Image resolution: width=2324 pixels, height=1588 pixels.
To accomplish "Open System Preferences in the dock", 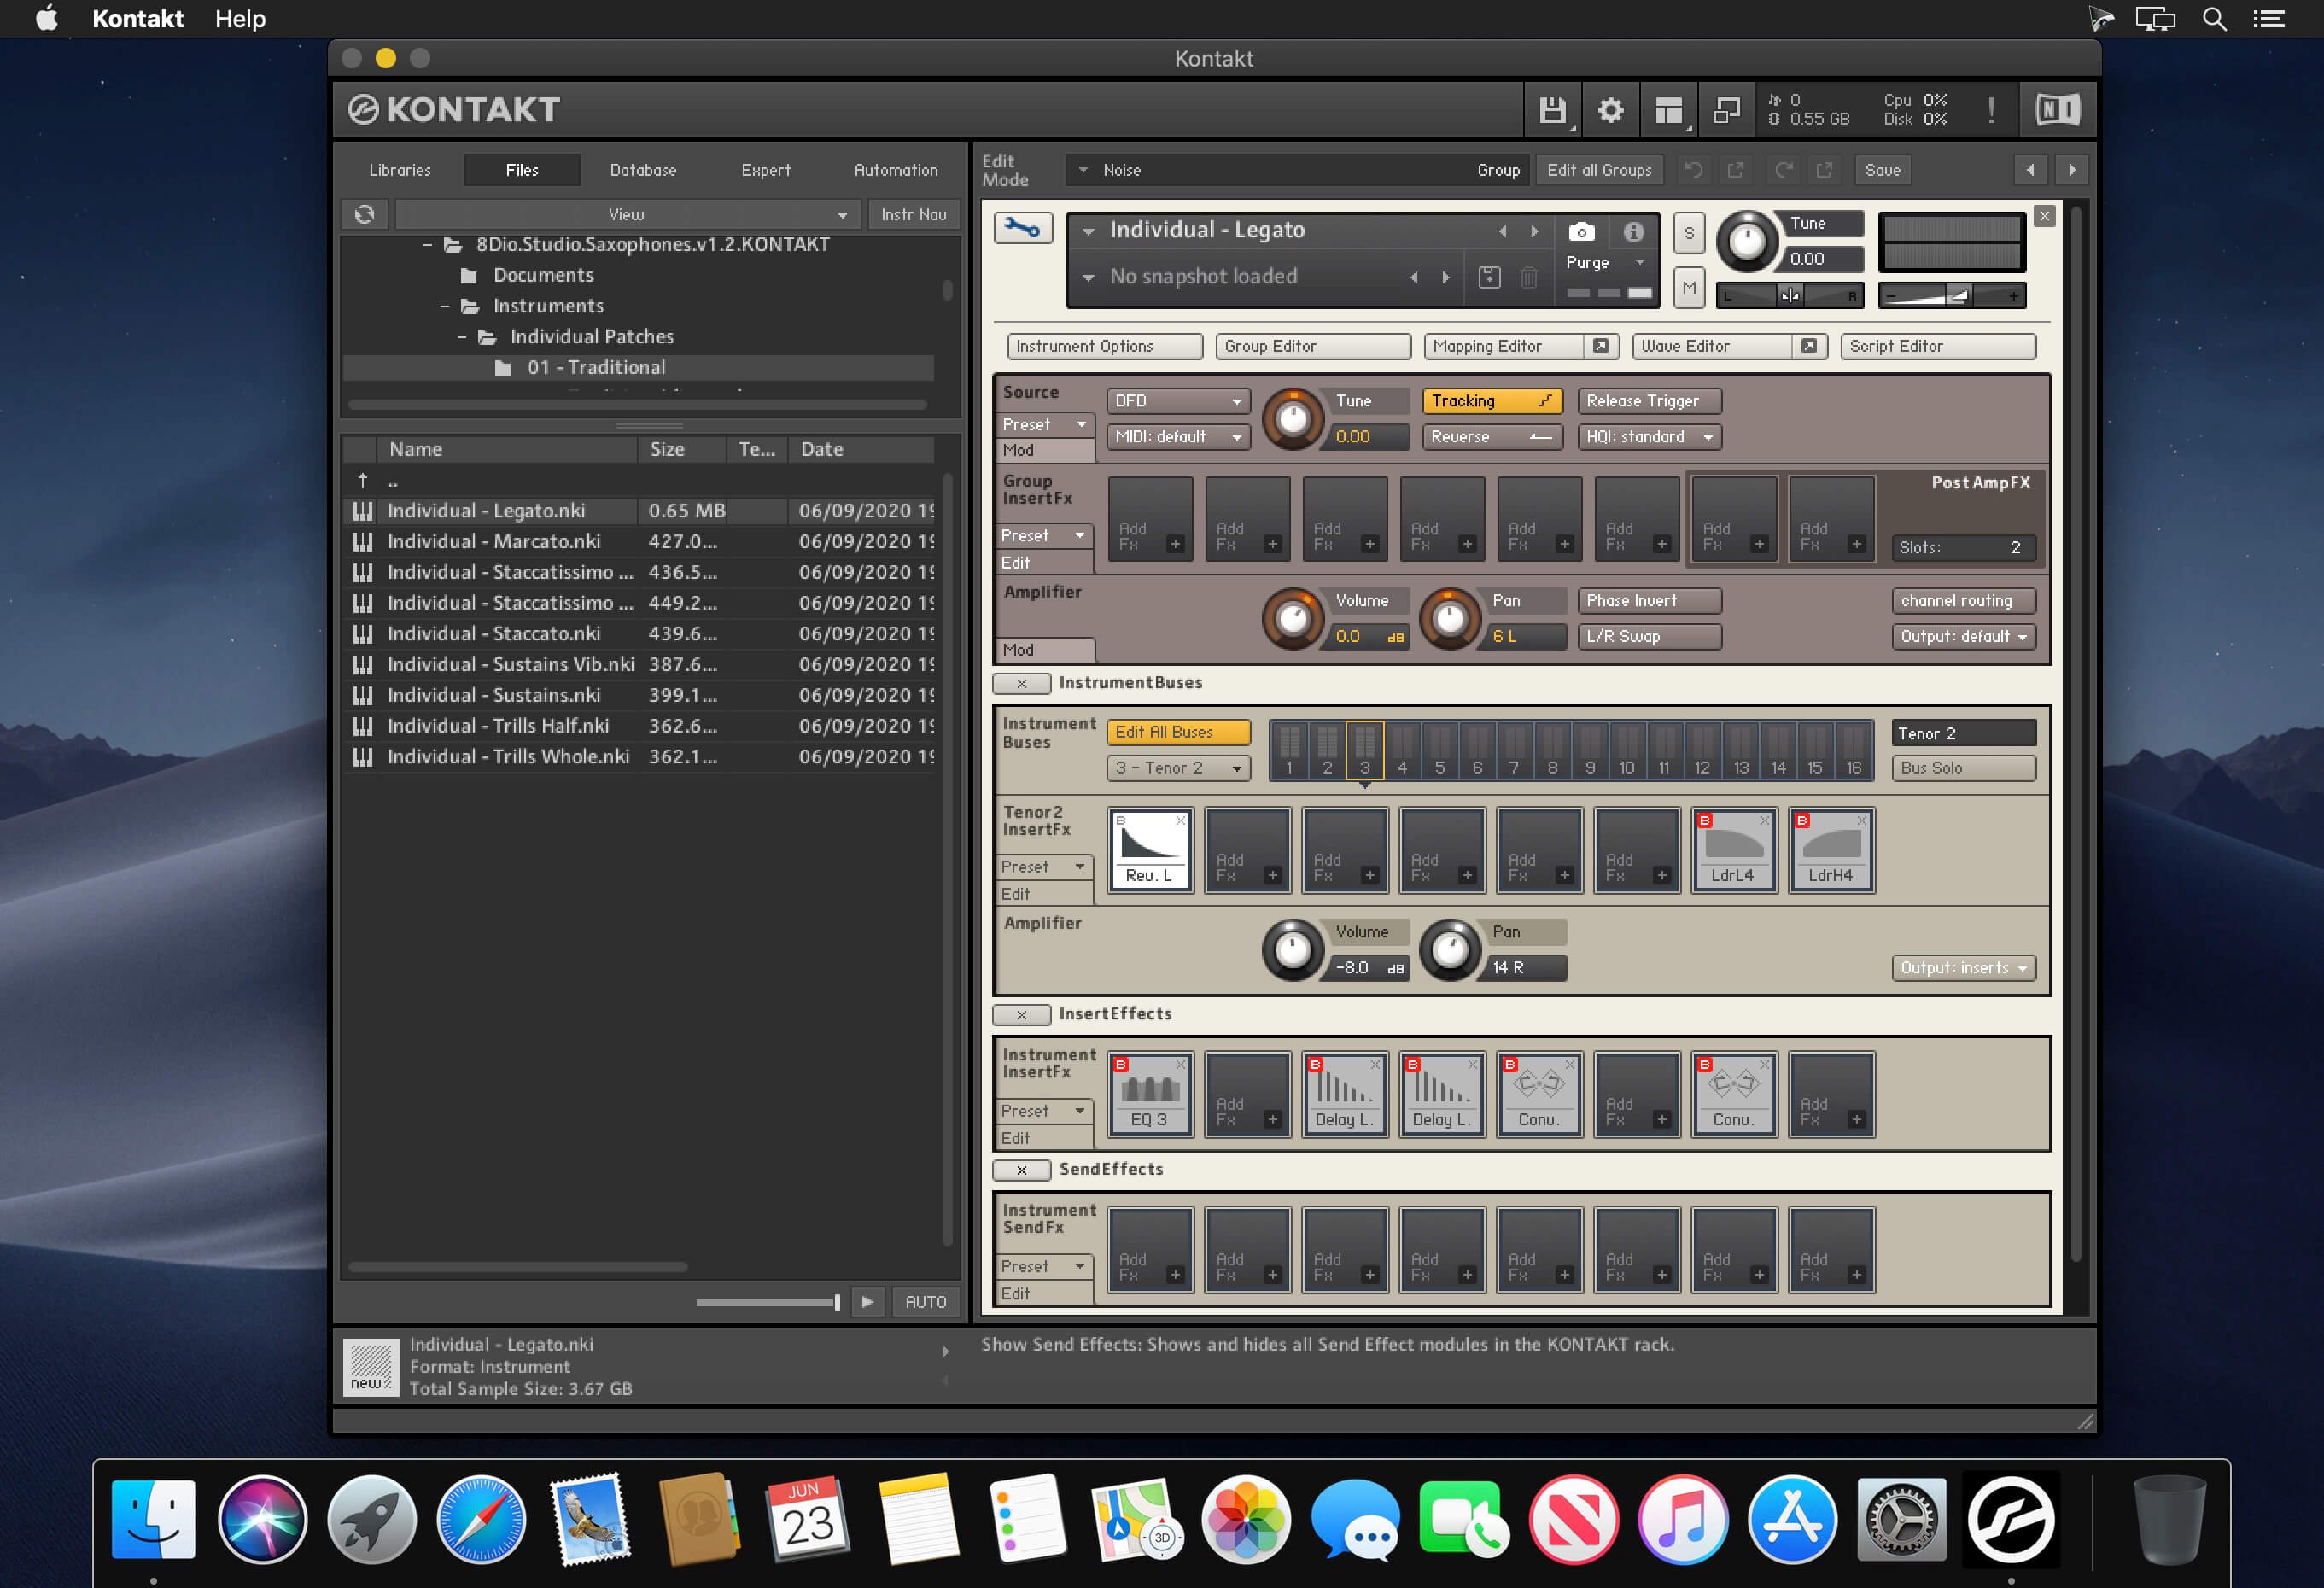I will 1901,1519.
